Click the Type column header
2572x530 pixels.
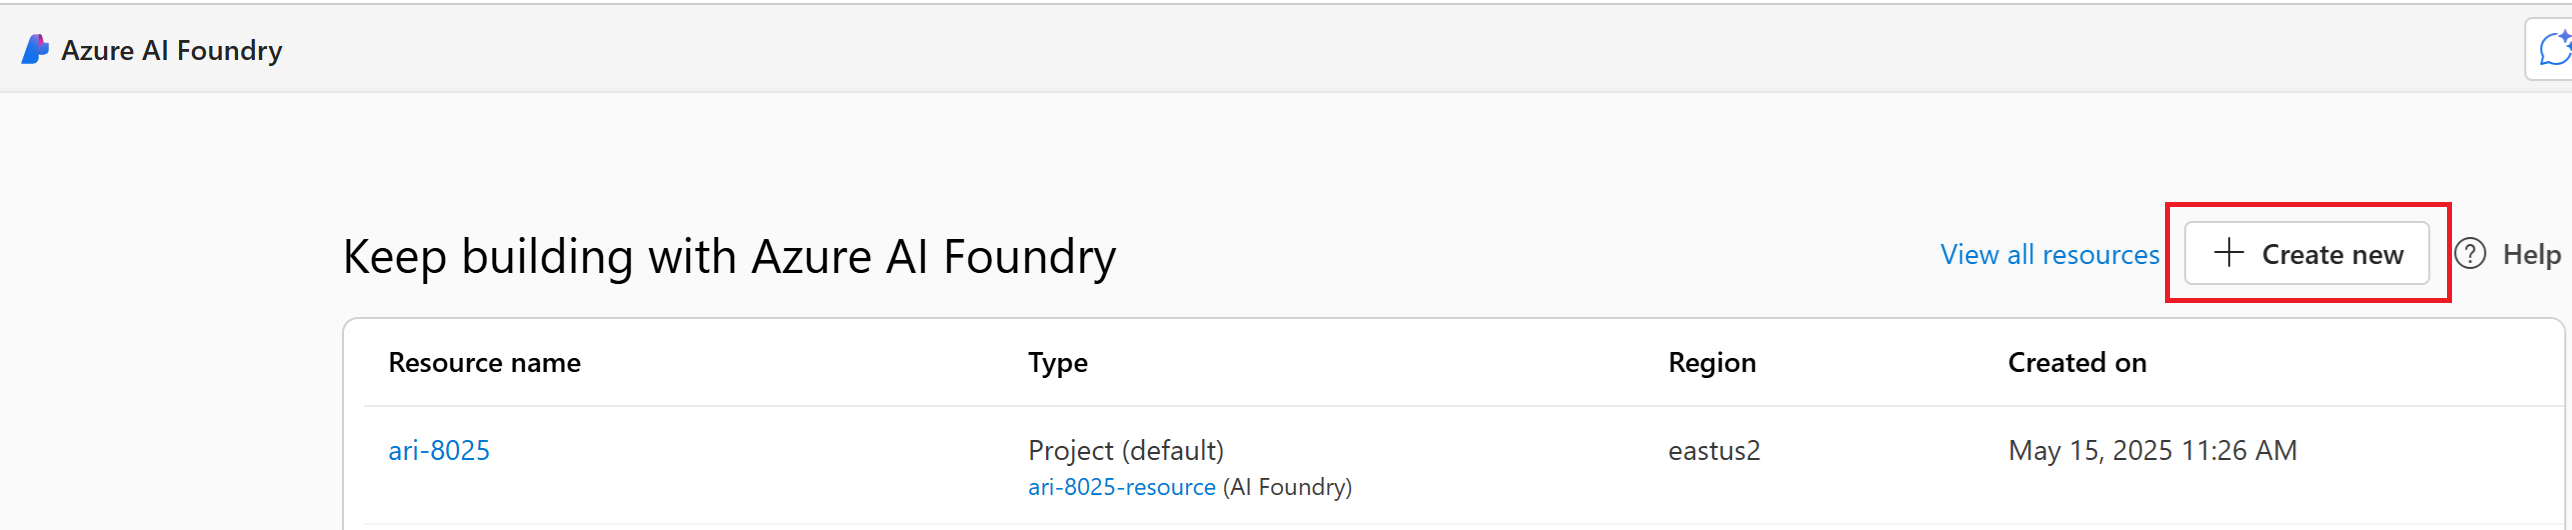point(1057,362)
